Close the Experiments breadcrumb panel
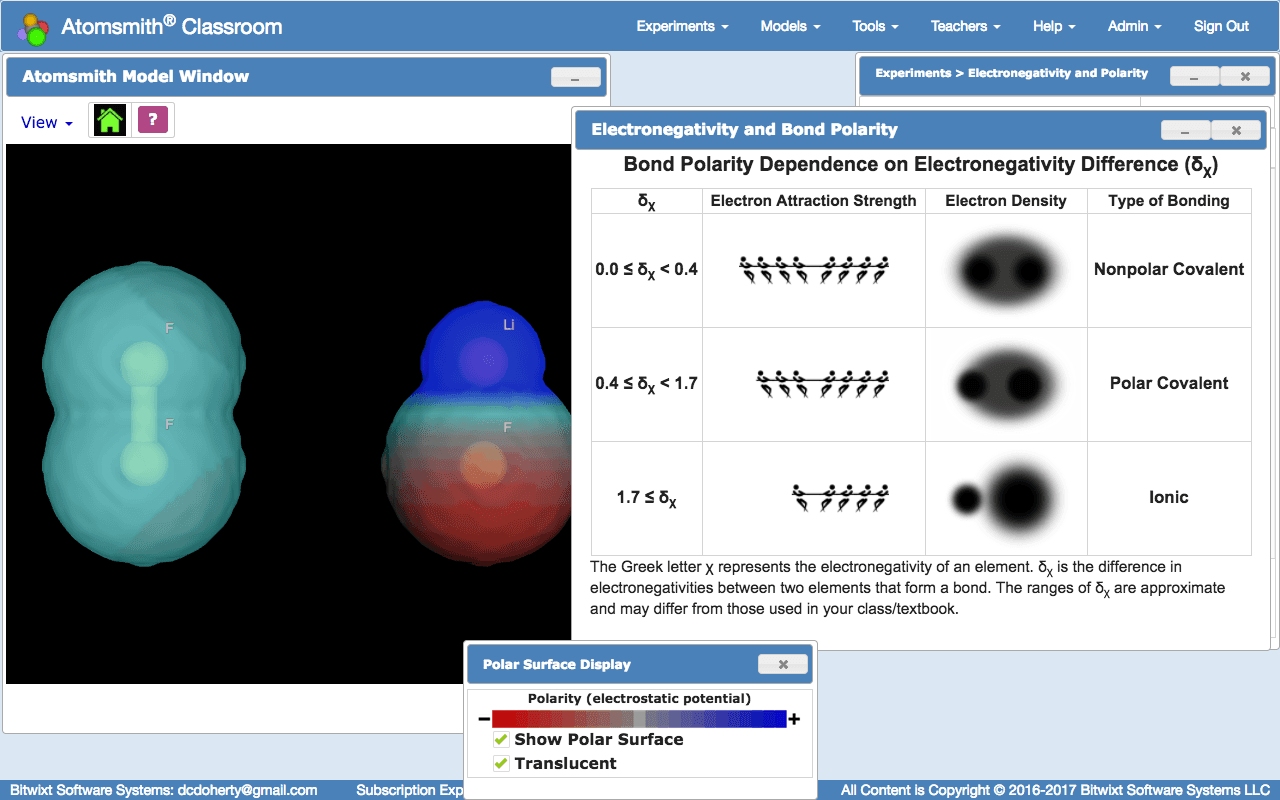This screenshot has height=800, width=1280. coord(1245,76)
